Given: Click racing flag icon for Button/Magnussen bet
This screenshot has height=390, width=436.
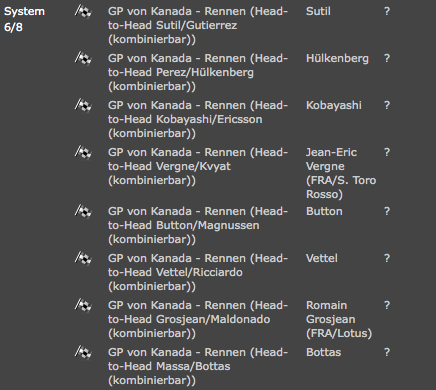Looking at the screenshot, I should pyautogui.click(x=83, y=212).
